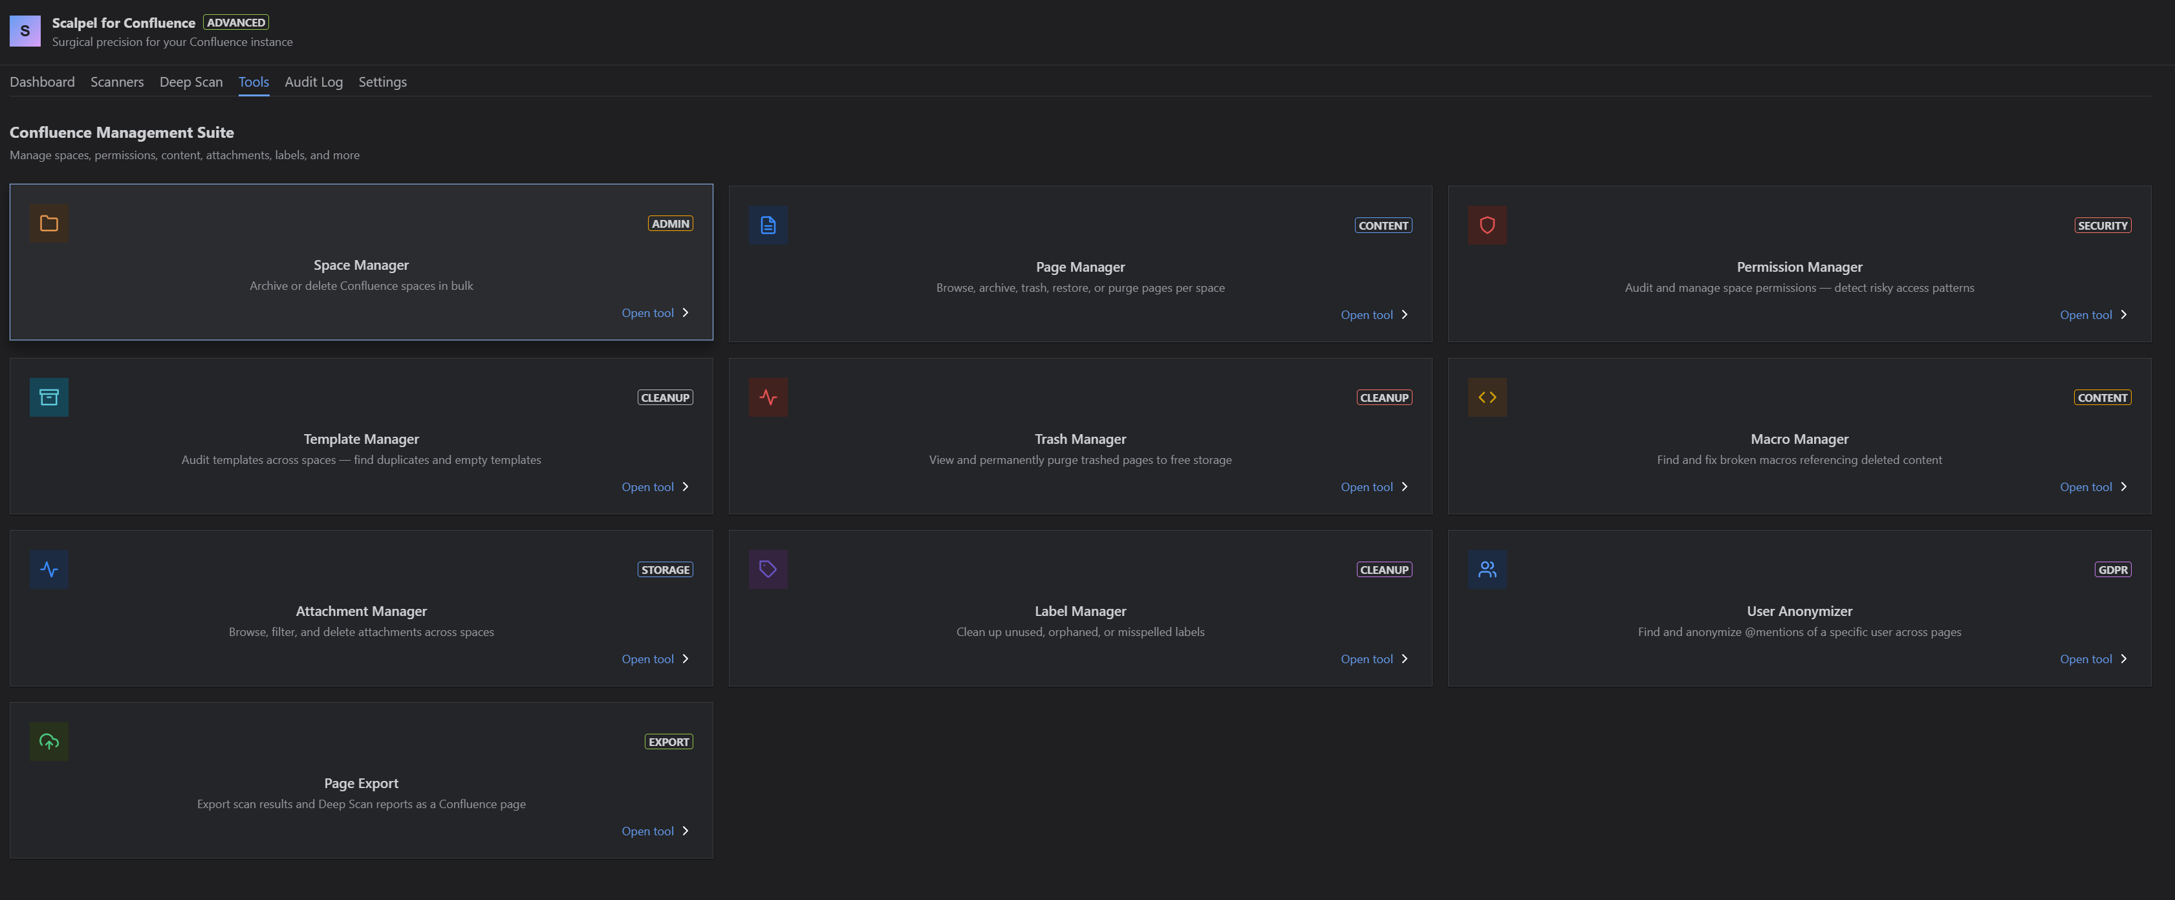
Task: Click the Permission Manager shield icon
Action: (1487, 225)
